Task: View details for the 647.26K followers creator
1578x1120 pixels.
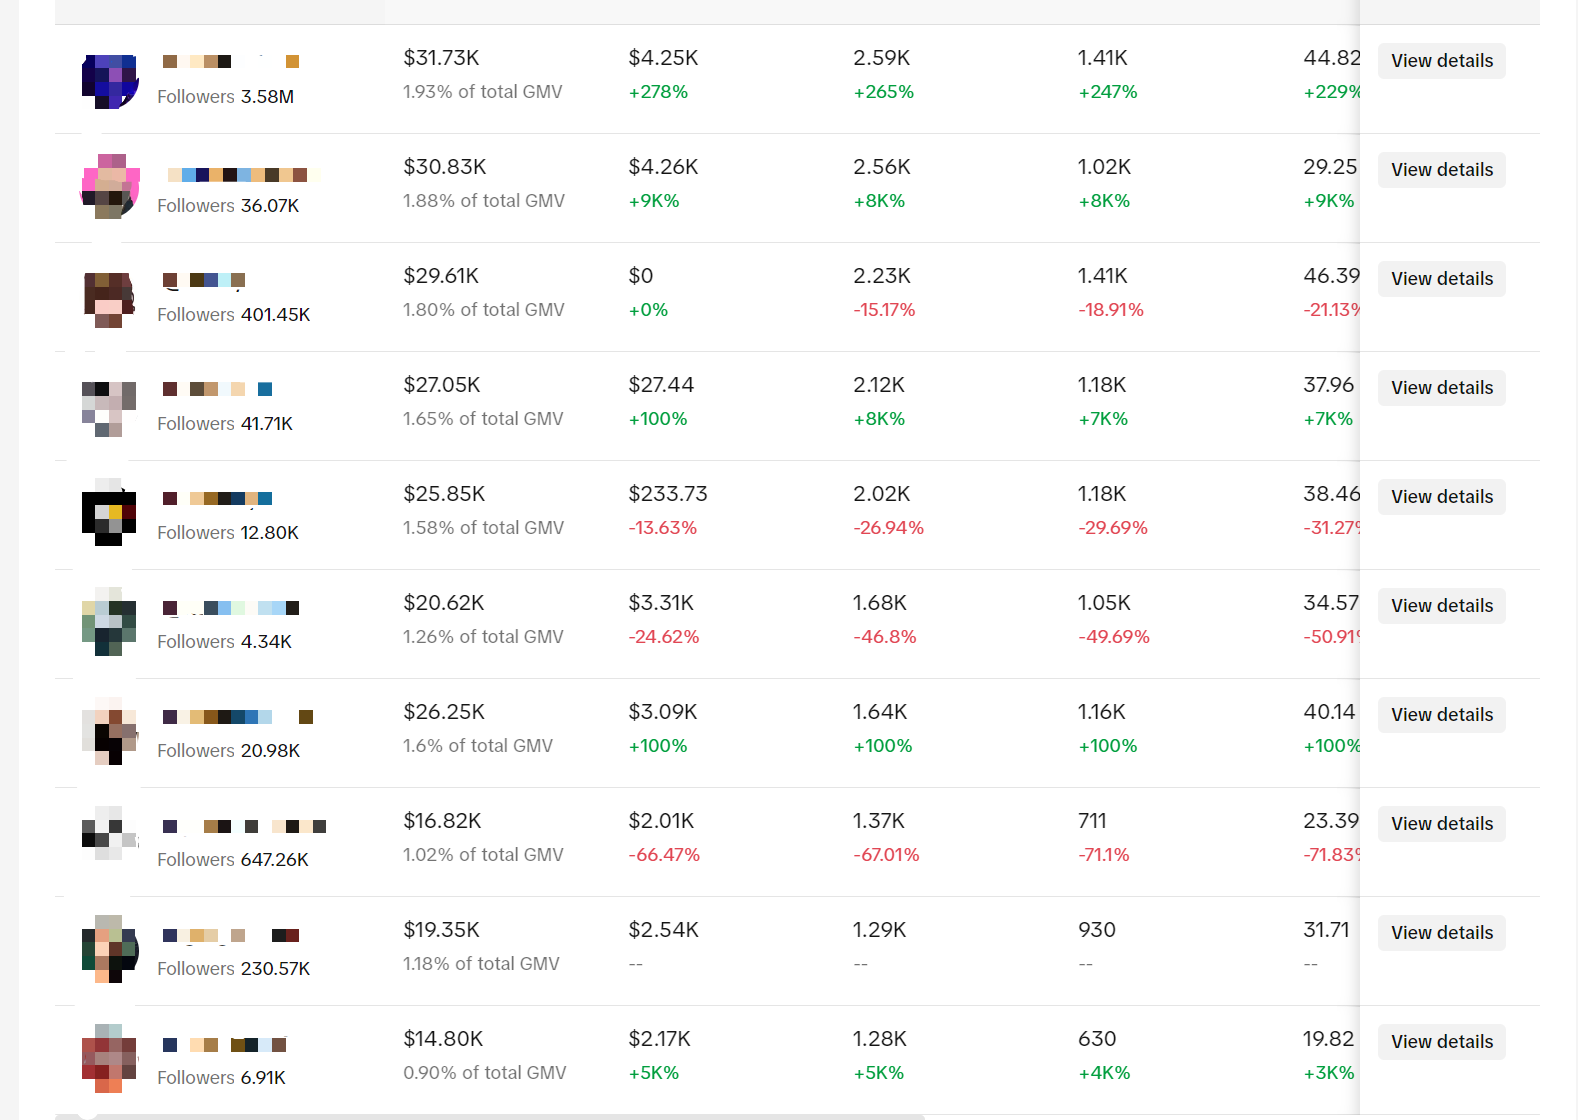Action: click(x=1441, y=824)
